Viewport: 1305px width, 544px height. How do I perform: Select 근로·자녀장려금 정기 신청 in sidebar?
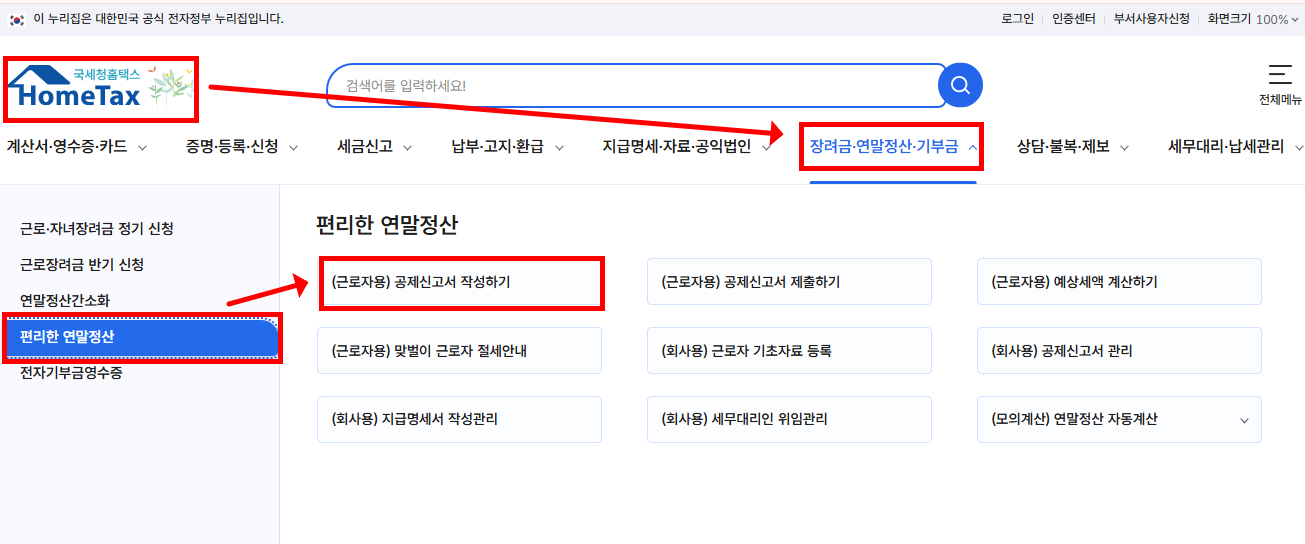pos(97,229)
